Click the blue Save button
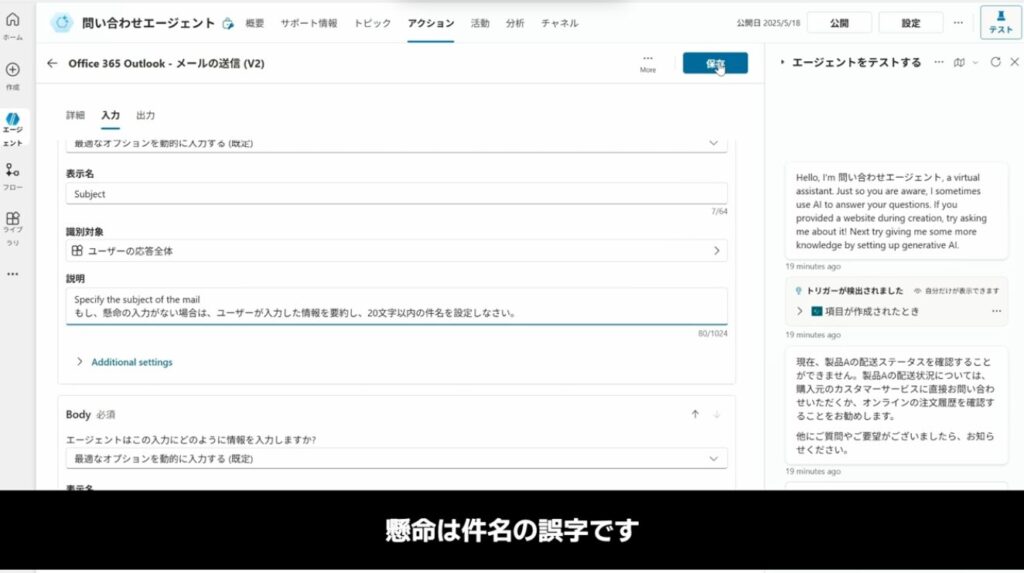The image size is (1024, 573). 714,63
